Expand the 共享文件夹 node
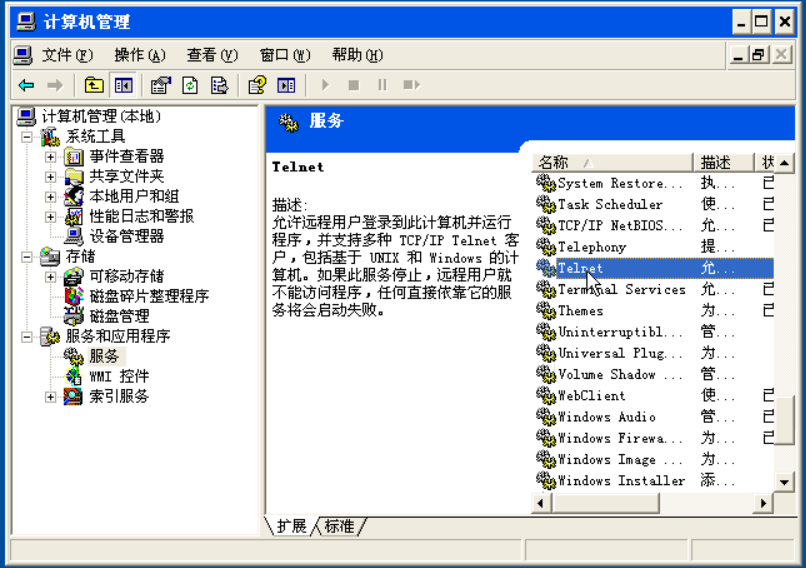This screenshot has width=806, height=568. tap(50, 177)
